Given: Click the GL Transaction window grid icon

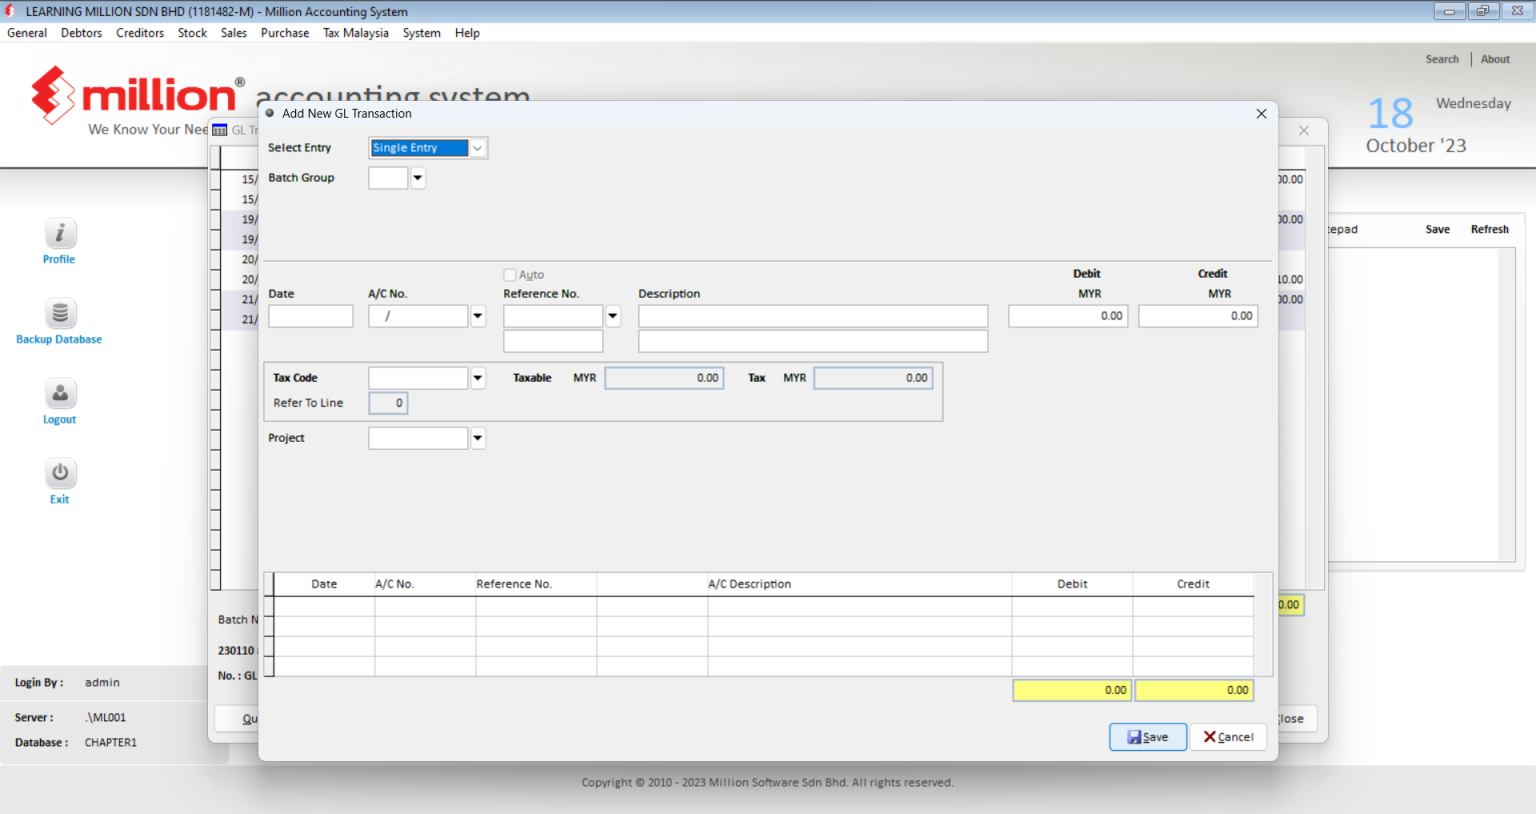Looking at the screenshot, I should [222, 130].
